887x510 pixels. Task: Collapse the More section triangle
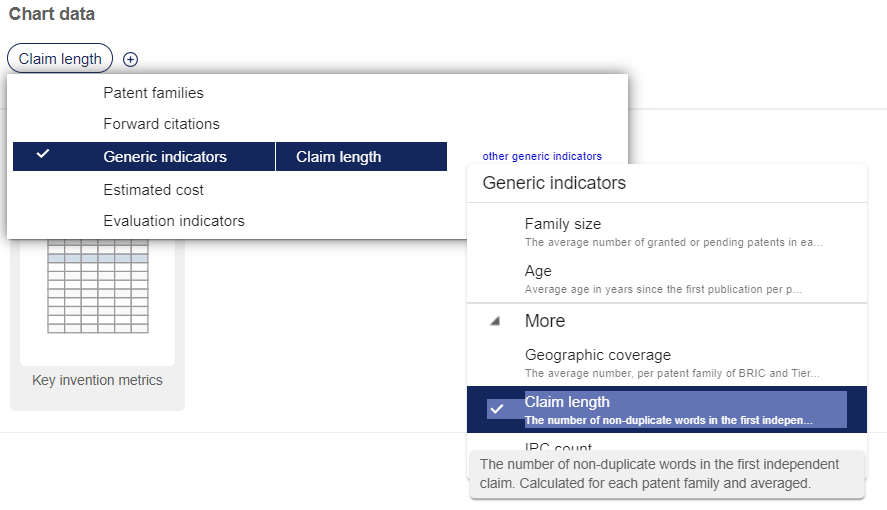495,322
